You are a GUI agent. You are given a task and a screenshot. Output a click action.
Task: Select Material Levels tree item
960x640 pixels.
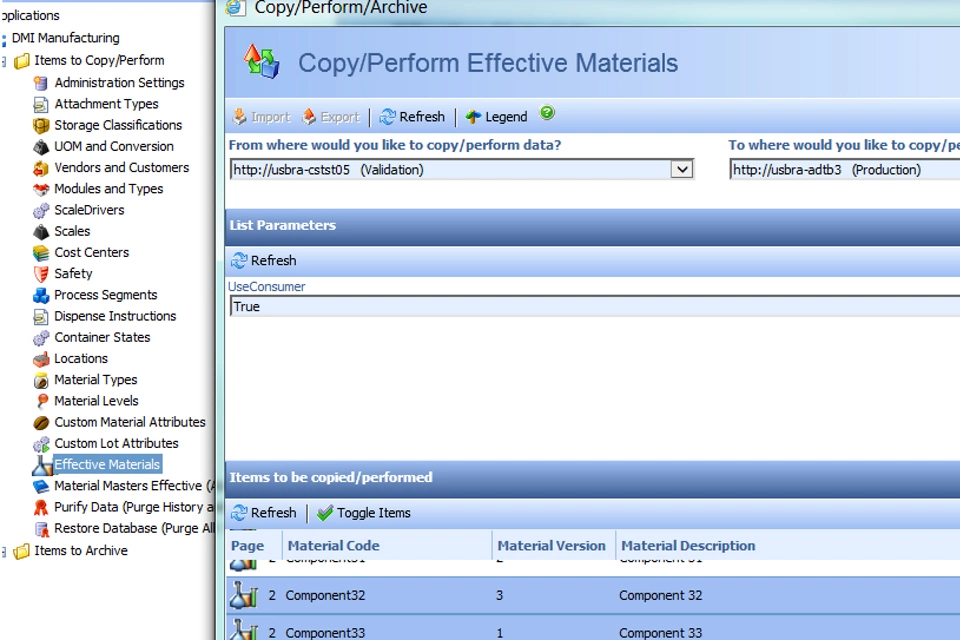96,401
